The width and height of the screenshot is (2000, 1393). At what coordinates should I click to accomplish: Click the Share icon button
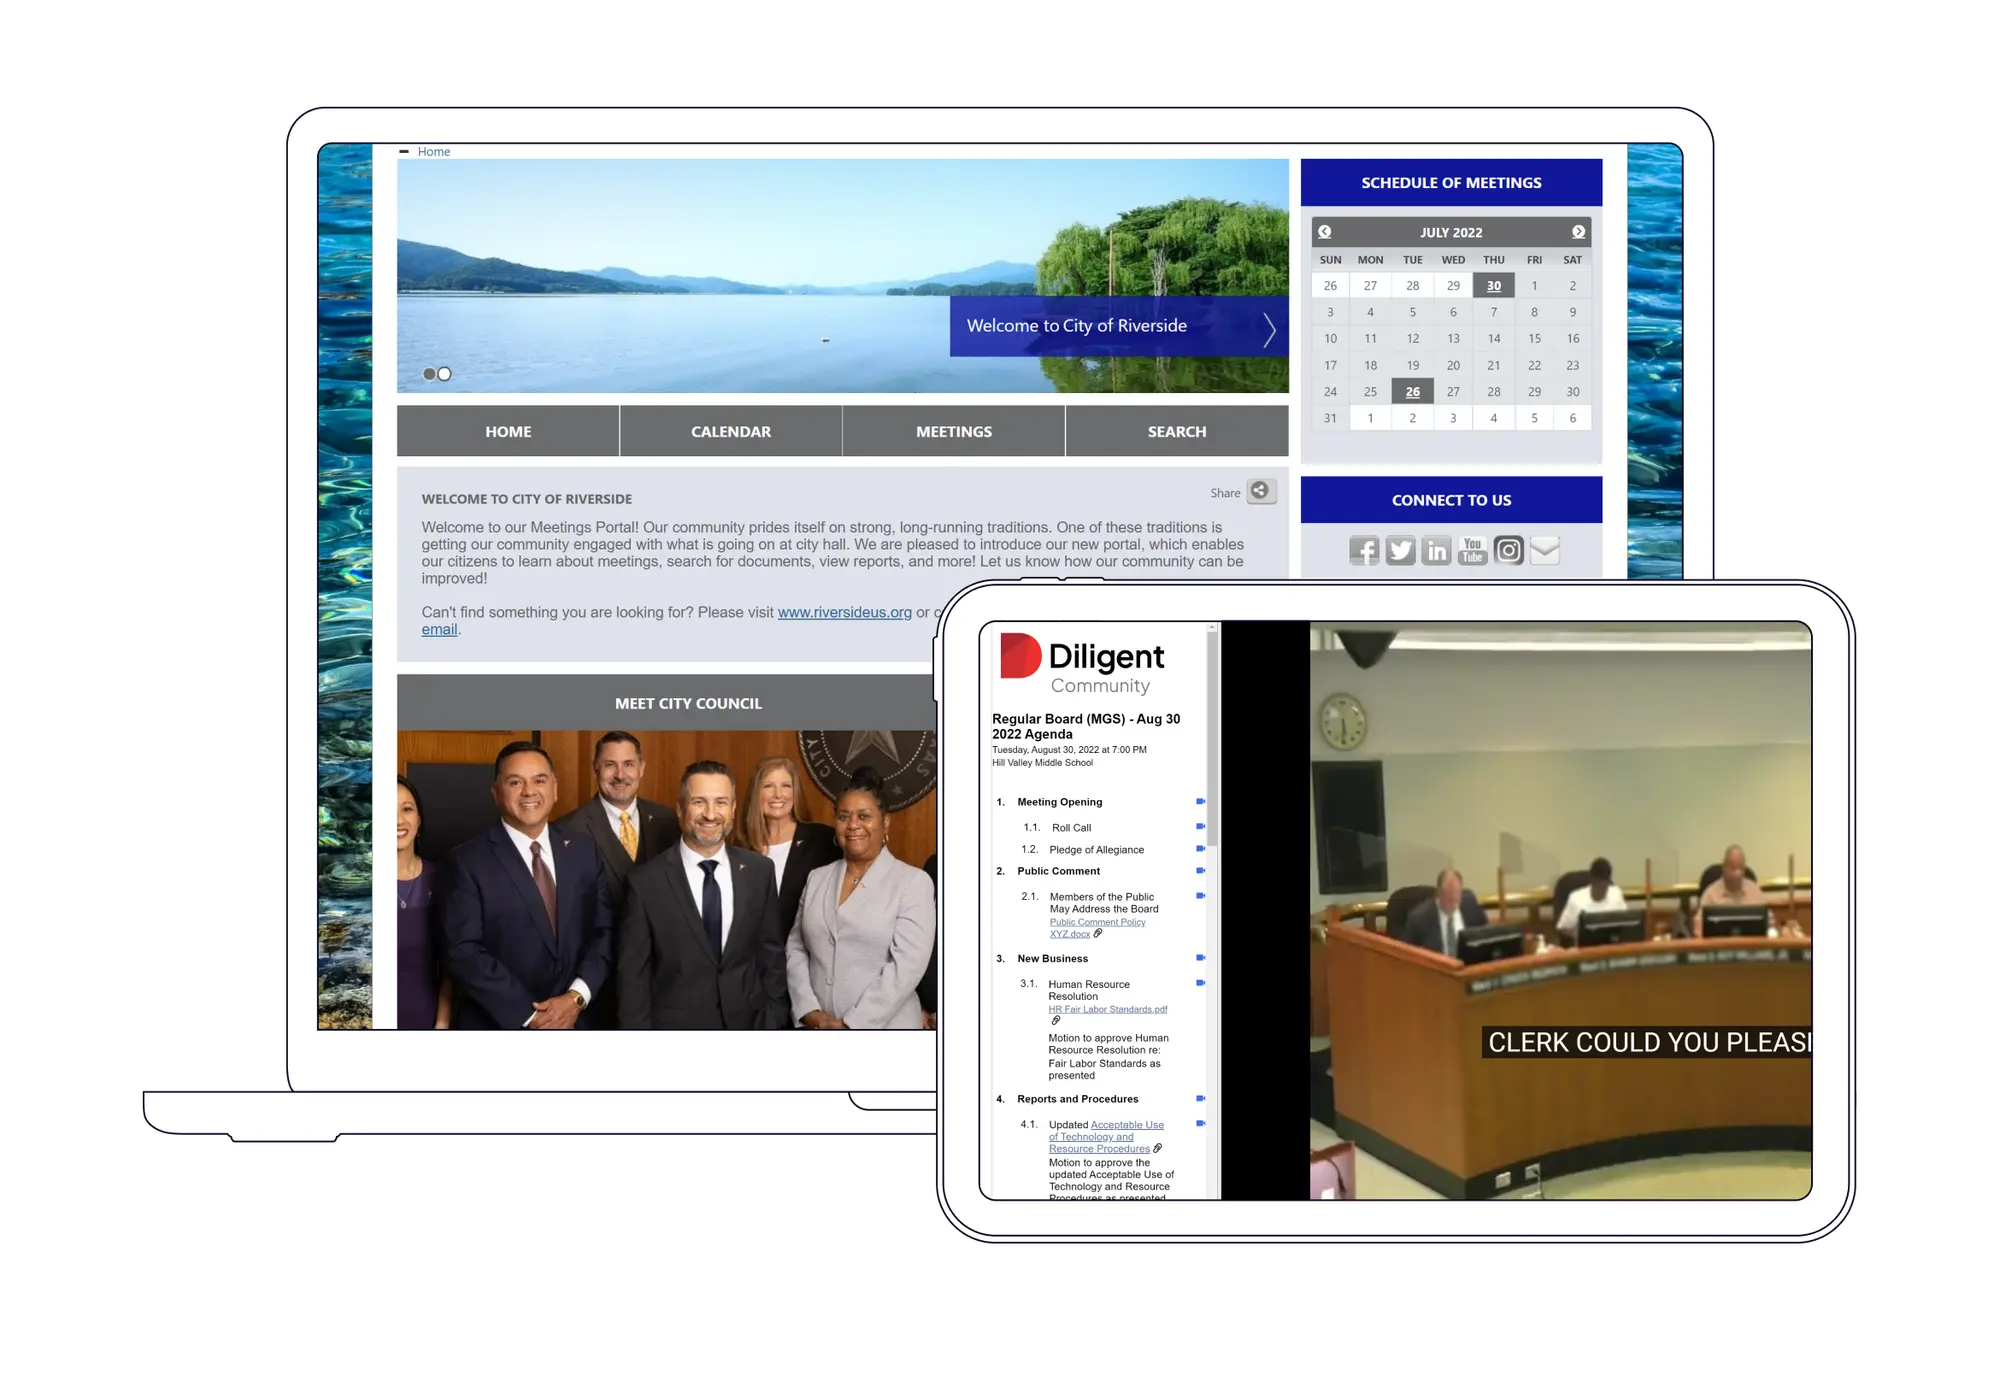pyautogui.click(x=1261, y=491)
